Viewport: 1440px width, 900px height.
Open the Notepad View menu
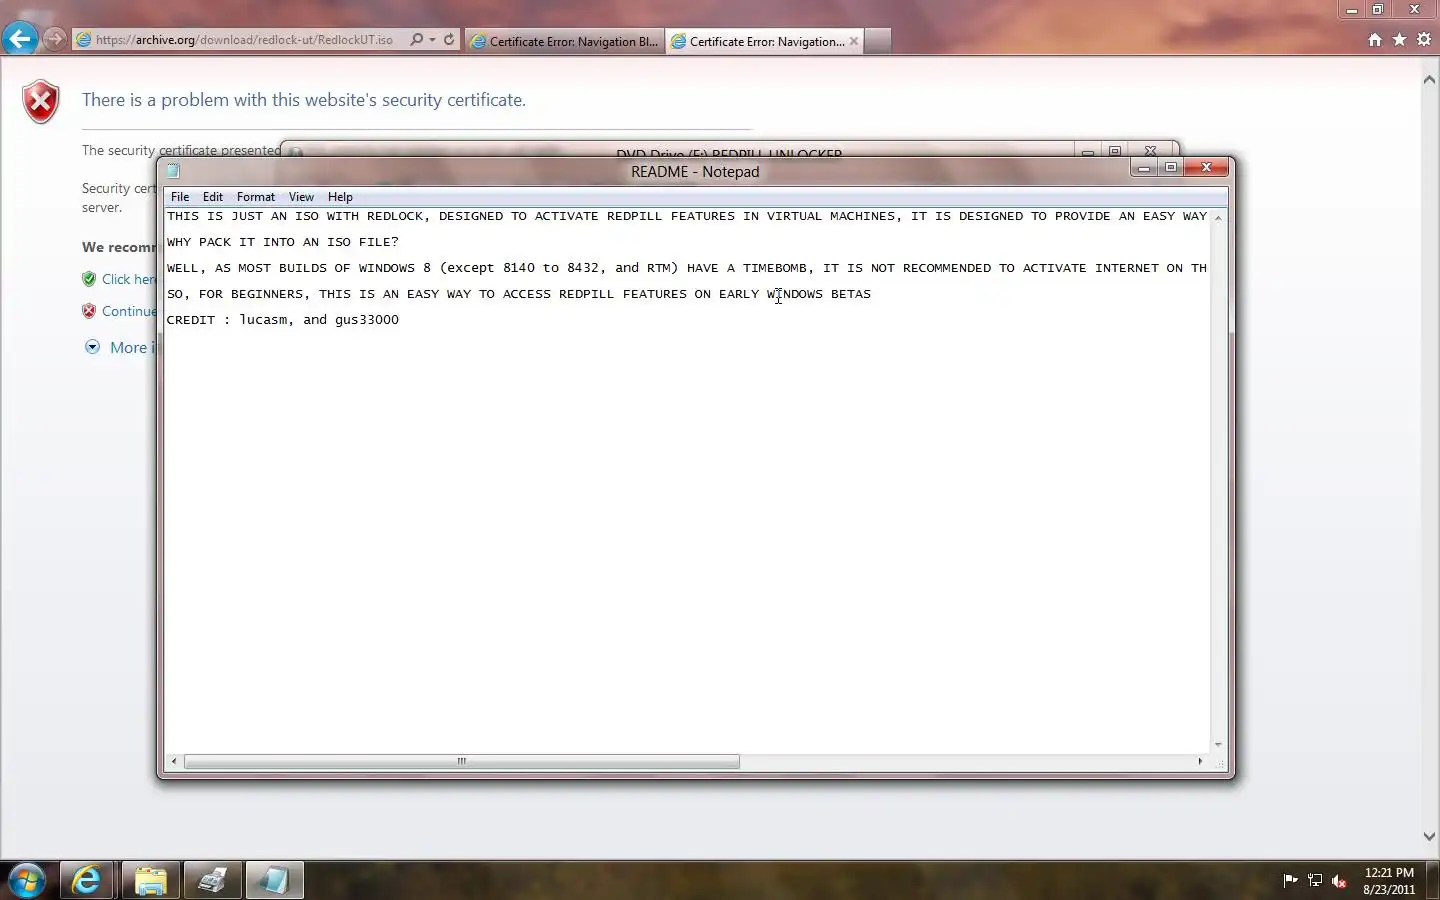click(301, 197)
